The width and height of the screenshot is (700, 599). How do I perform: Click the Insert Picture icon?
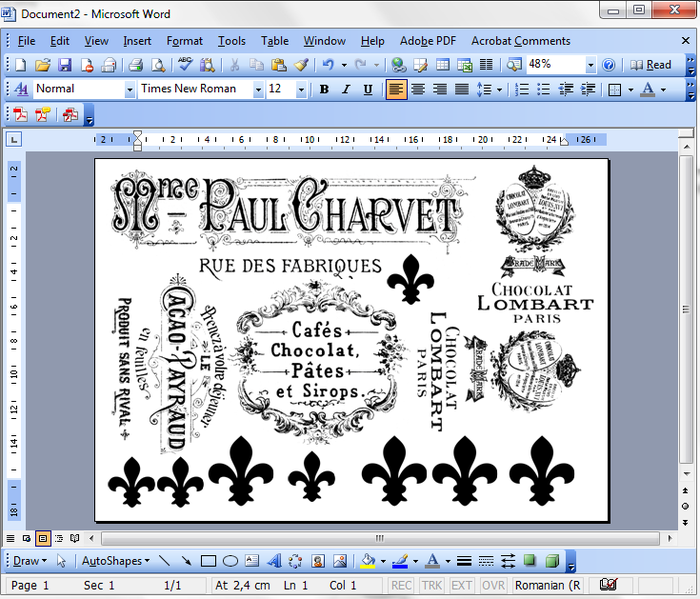pos(340,561)
